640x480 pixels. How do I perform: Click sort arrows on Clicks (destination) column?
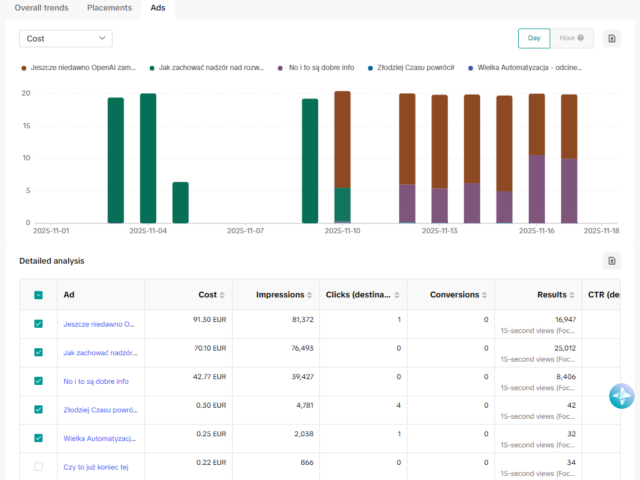(398, 295)
